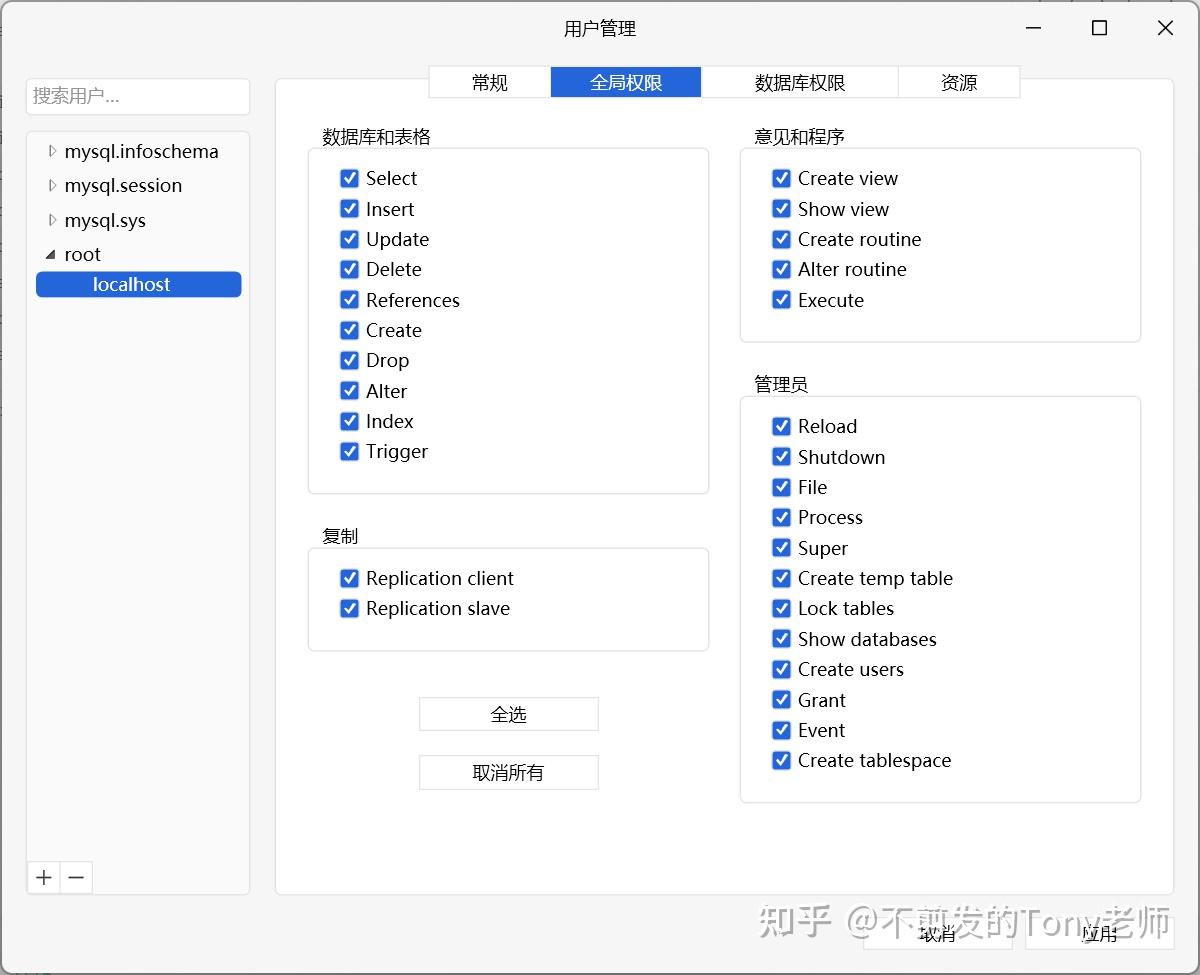Collapse the root tree node
The image size is (1200, 975).
[50, 254]
